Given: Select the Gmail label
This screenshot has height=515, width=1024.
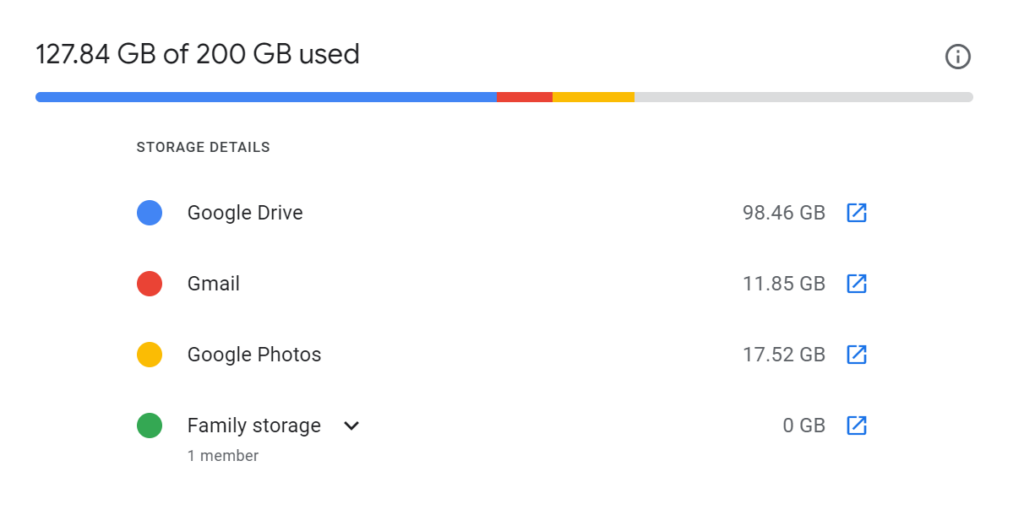Looking at the screenshot, I should [x=214, y=284].
